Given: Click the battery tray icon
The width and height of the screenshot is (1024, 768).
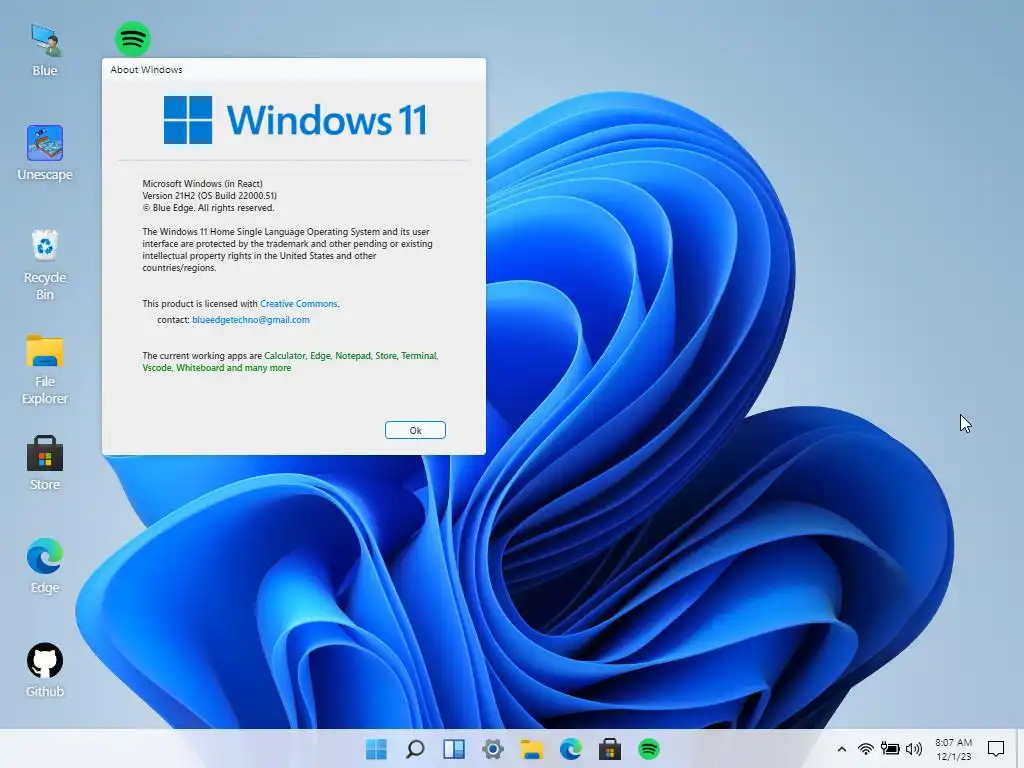Looking at the screenshot, I should coord(890,749).
